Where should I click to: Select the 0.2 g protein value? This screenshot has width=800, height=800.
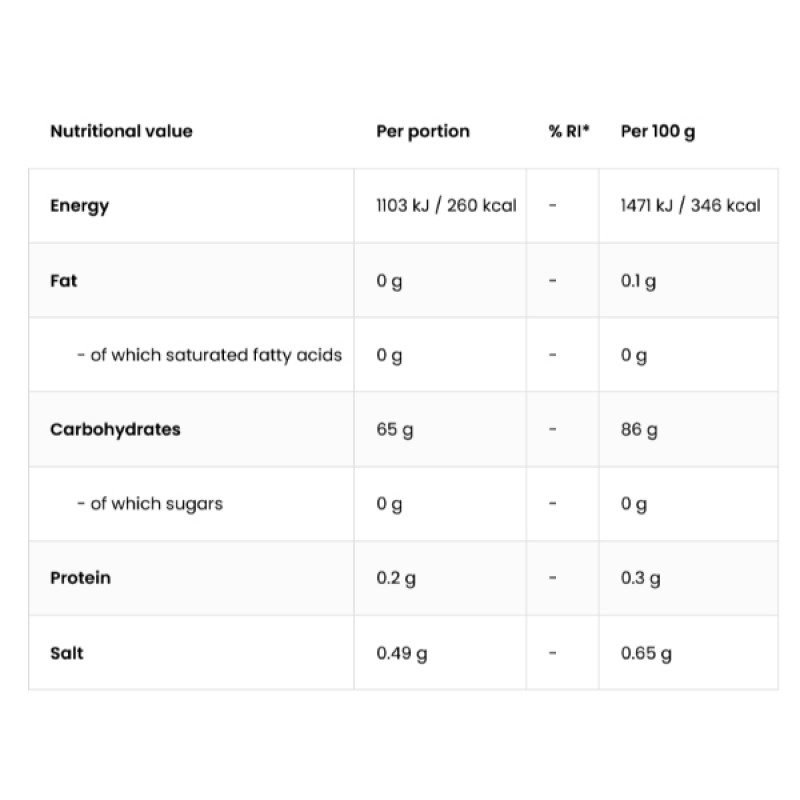396,578
